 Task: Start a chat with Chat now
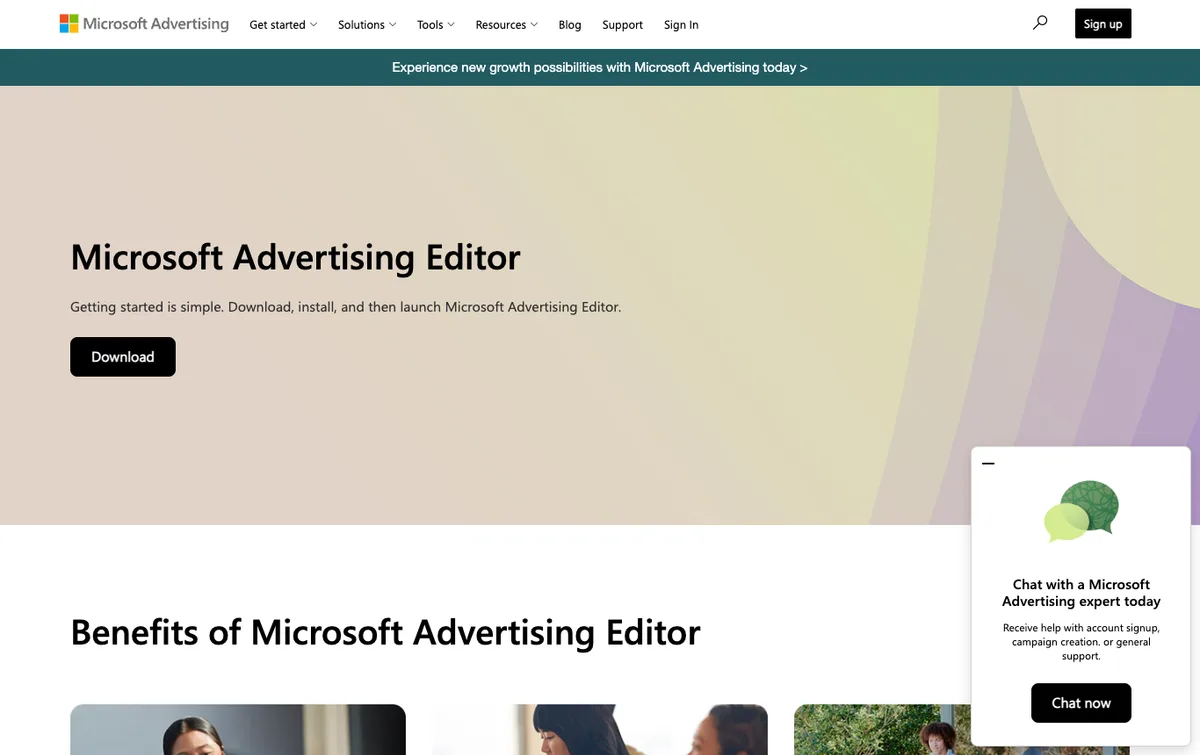click(1081, 703)
